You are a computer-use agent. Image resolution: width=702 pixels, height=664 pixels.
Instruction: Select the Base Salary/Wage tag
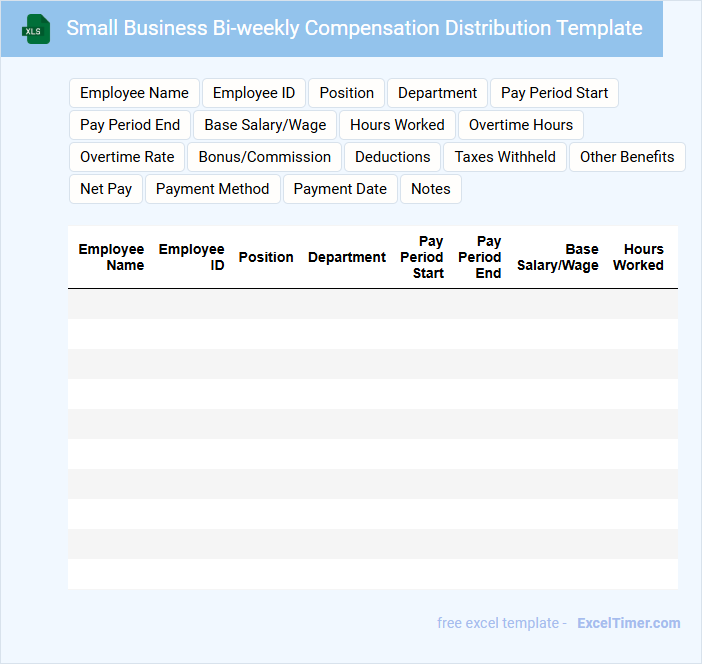point(265,125)
